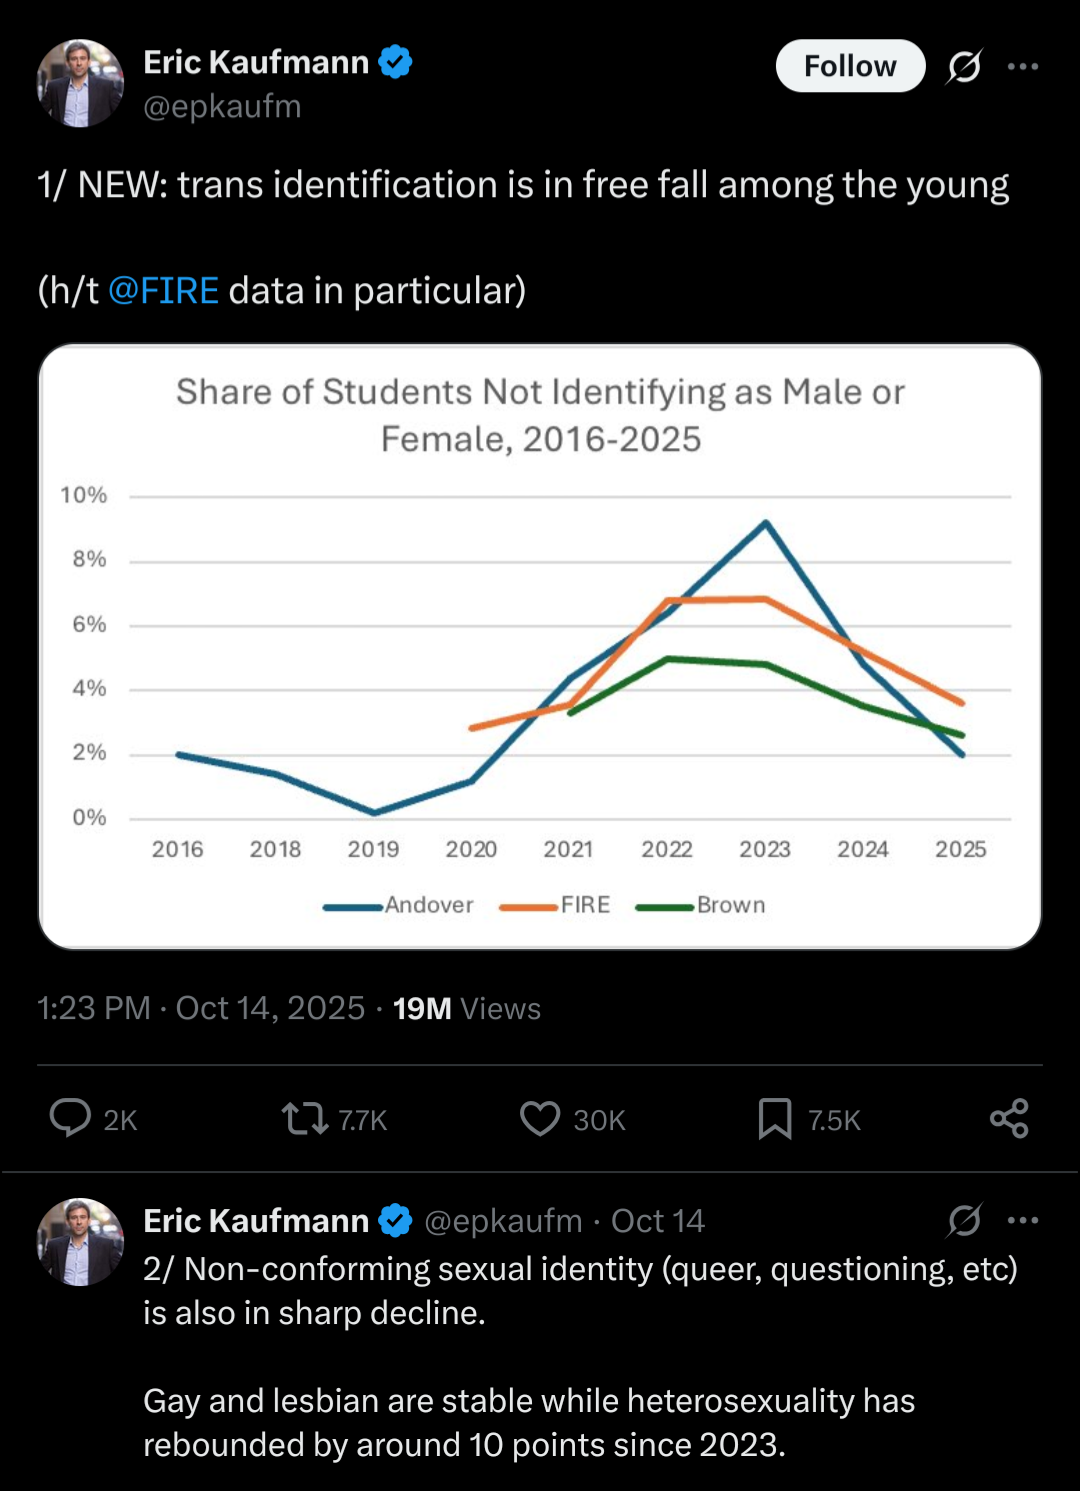The image size is (1080, 1491).
Task: Click the verified badge on main tweet
Action: (x=396, y=62)
